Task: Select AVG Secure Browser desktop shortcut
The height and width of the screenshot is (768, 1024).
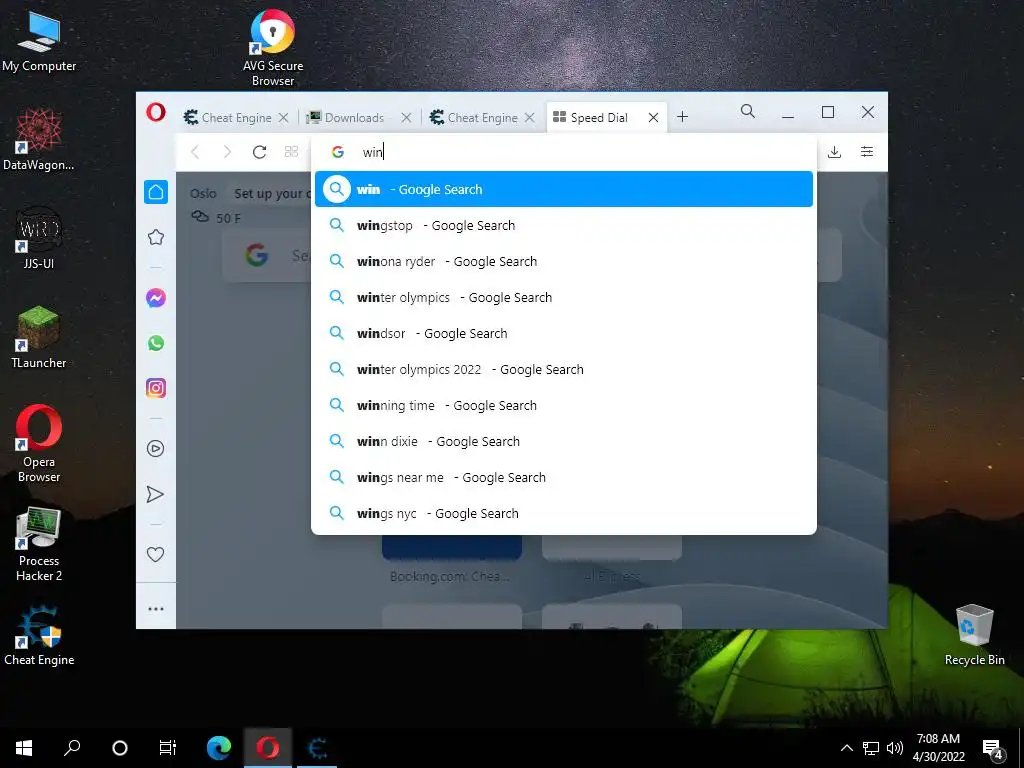Action: tap(272, 47)
